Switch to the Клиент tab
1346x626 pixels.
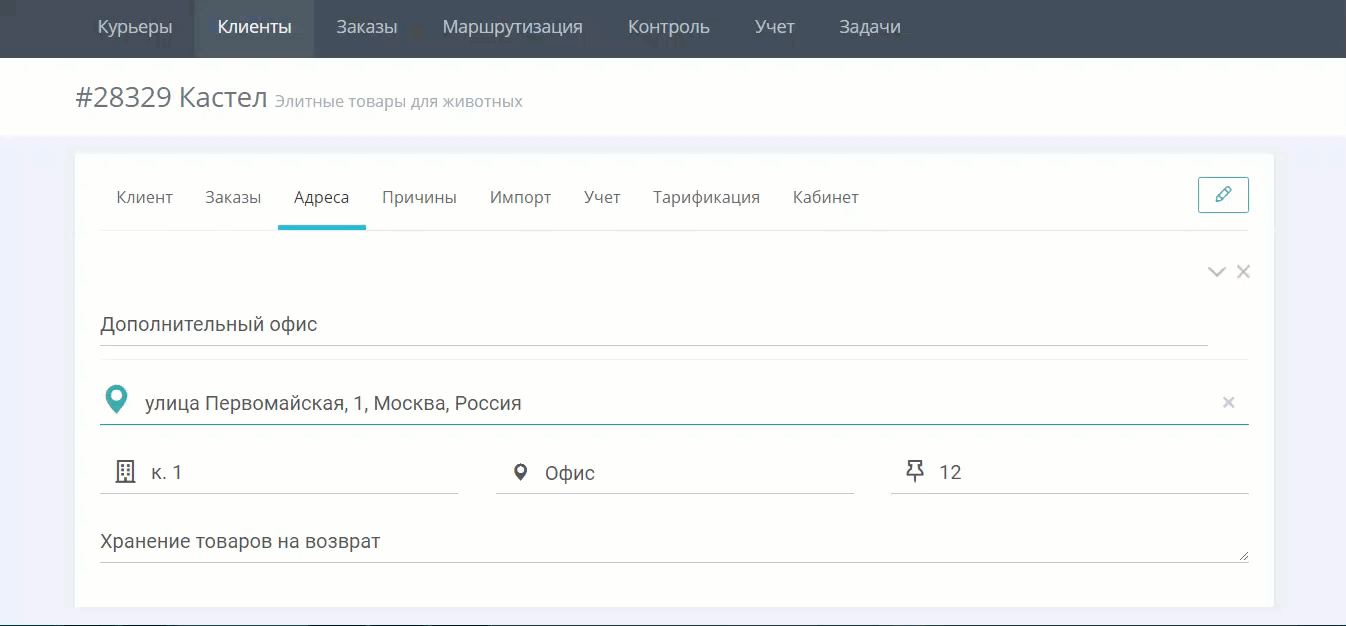pyautogui.click(x=145, y=197)
